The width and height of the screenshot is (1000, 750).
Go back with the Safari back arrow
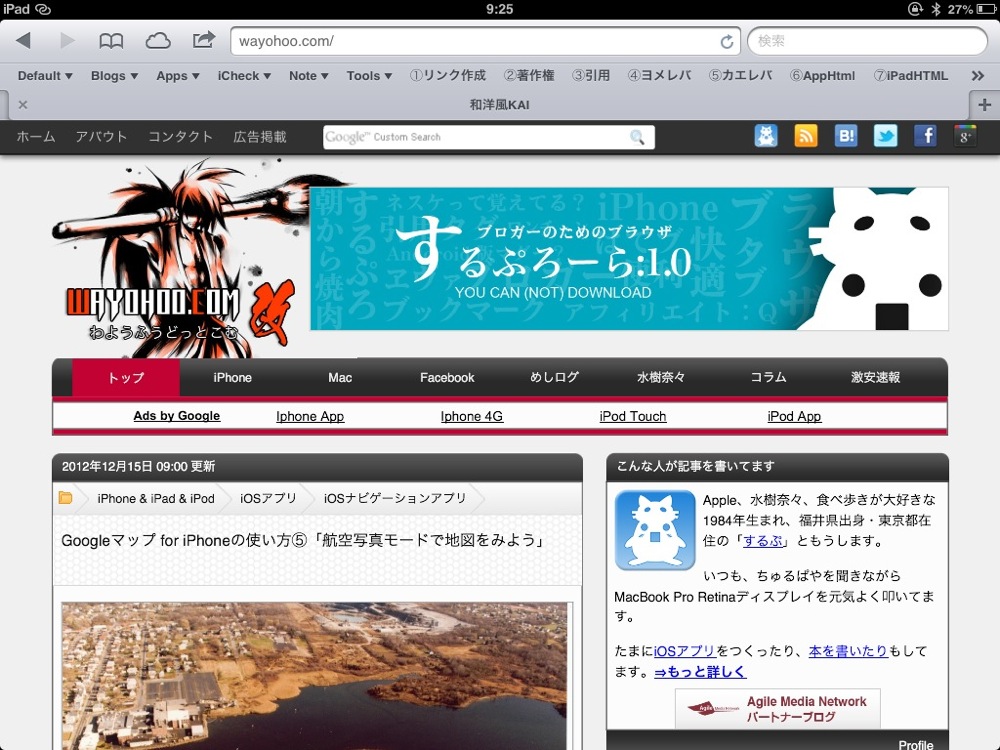tap(24, 41)
